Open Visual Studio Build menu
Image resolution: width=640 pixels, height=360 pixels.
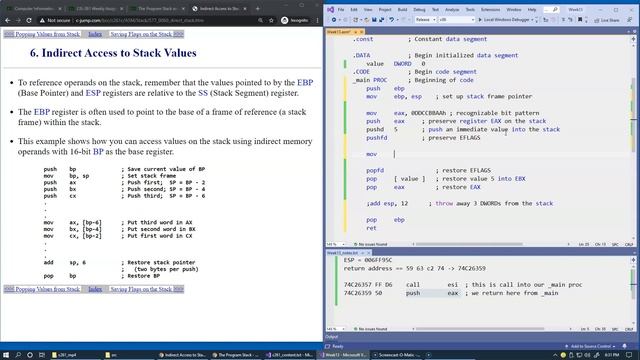pos(402,9)
